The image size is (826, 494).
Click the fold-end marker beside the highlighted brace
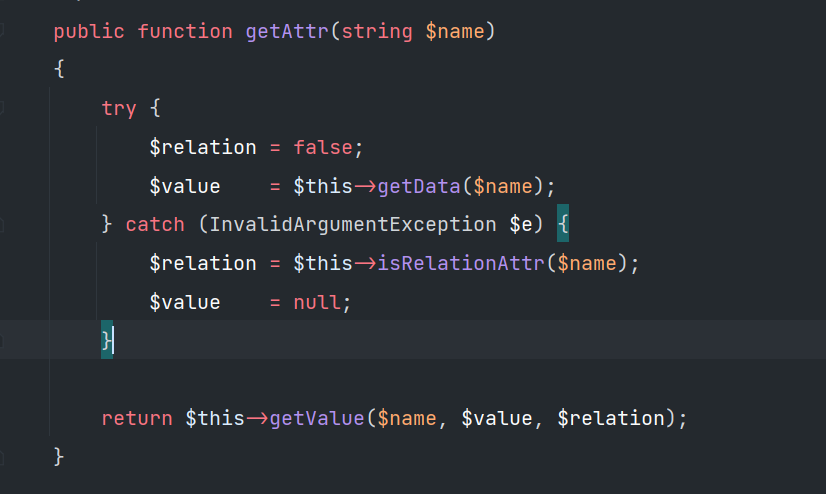2,341
